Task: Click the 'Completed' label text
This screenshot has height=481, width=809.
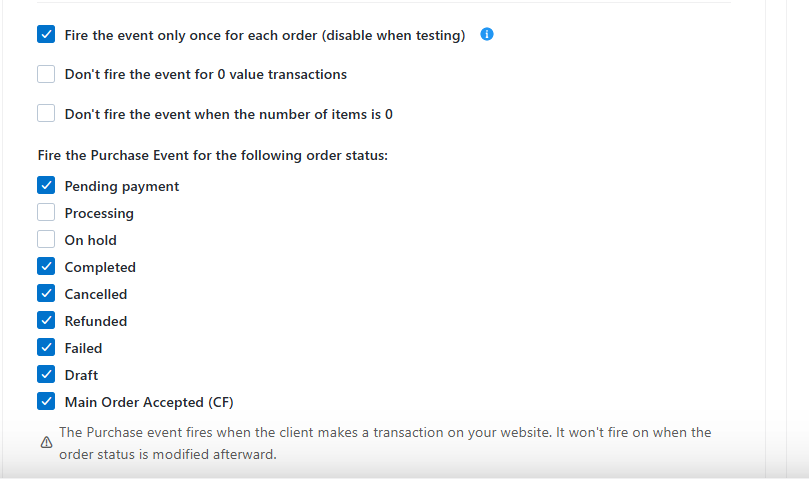Action: [100, 267]
